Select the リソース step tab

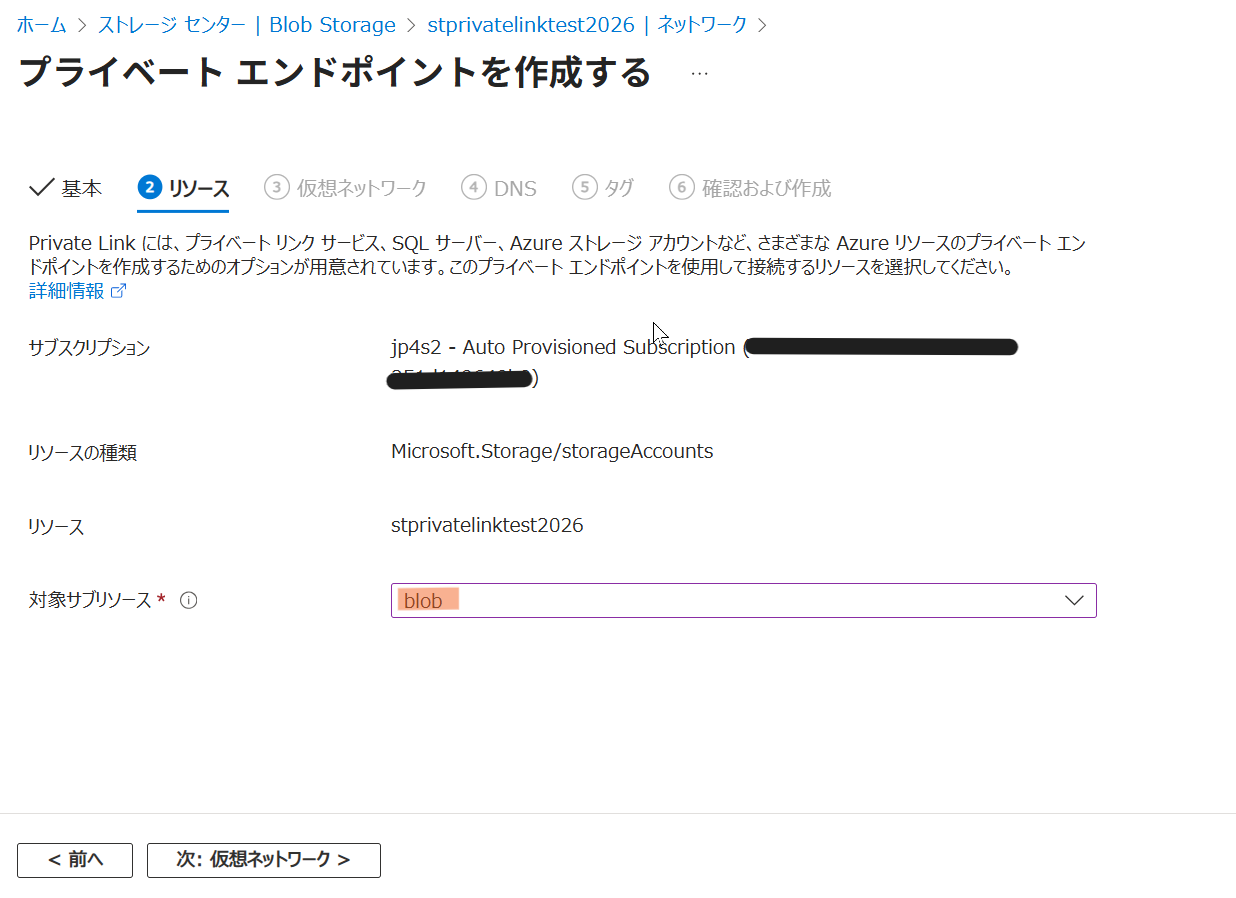click(184, 188)
